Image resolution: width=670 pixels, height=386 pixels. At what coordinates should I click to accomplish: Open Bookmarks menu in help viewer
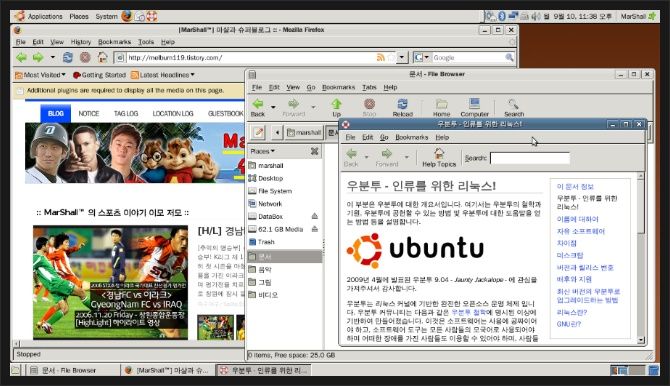[411, 137]
